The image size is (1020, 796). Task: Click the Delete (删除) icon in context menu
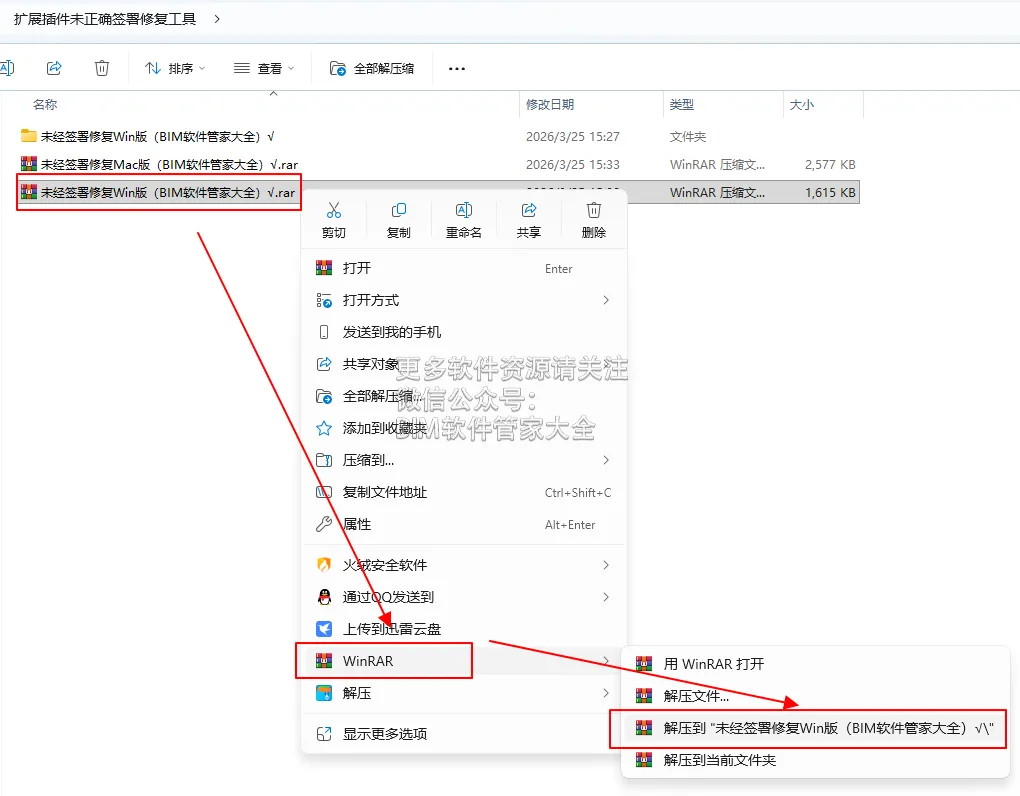coord(594,210)
